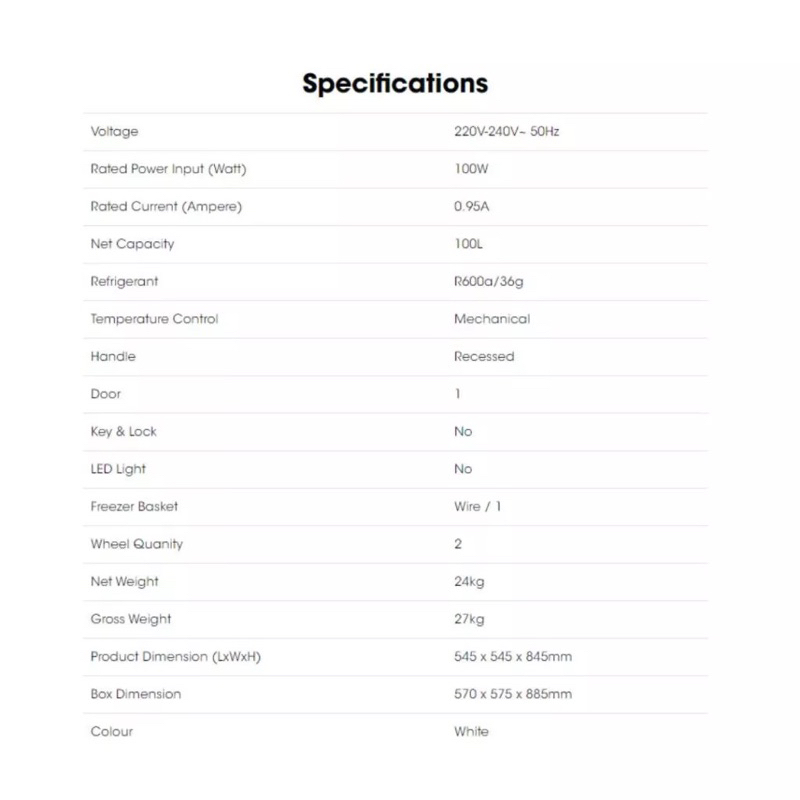Click the Recessed handle value
This screenshot has width=800, height=800.
point(484,356)
